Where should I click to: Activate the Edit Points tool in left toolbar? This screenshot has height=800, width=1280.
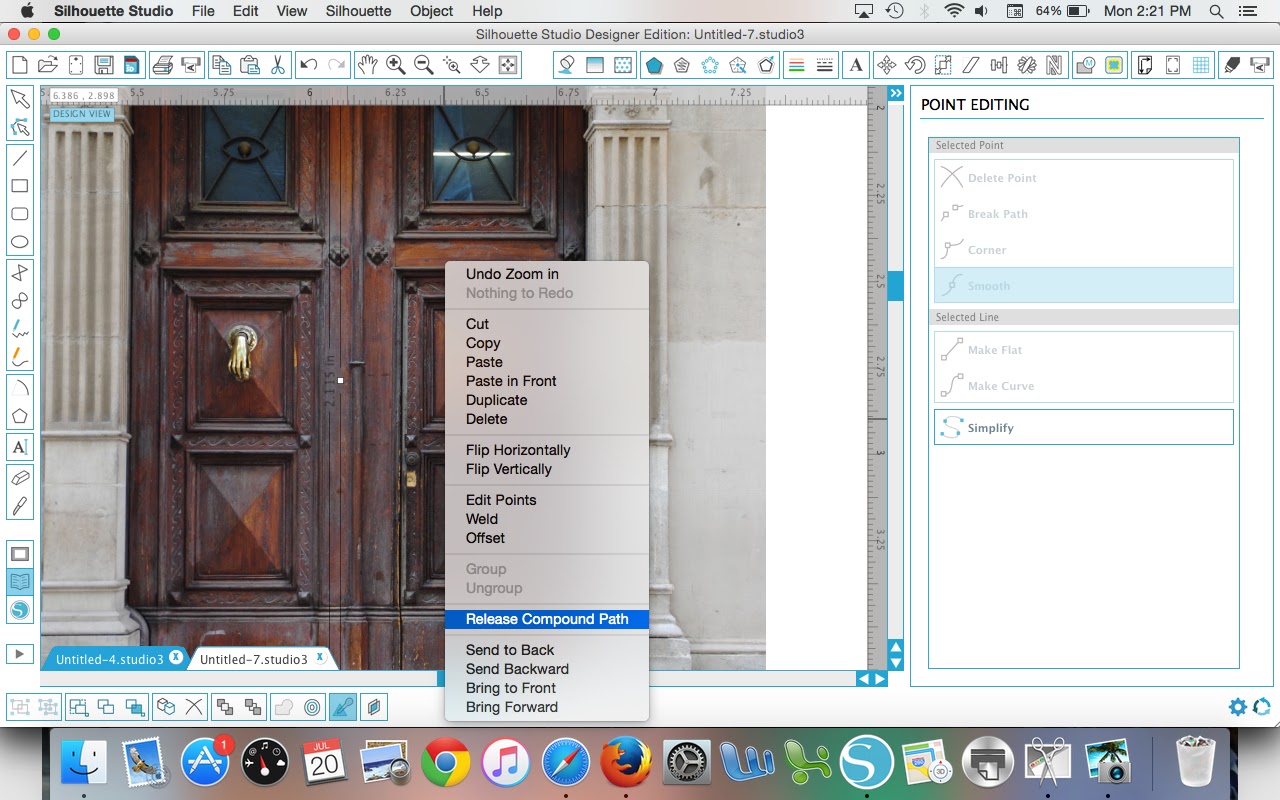[x=19, y=128]
